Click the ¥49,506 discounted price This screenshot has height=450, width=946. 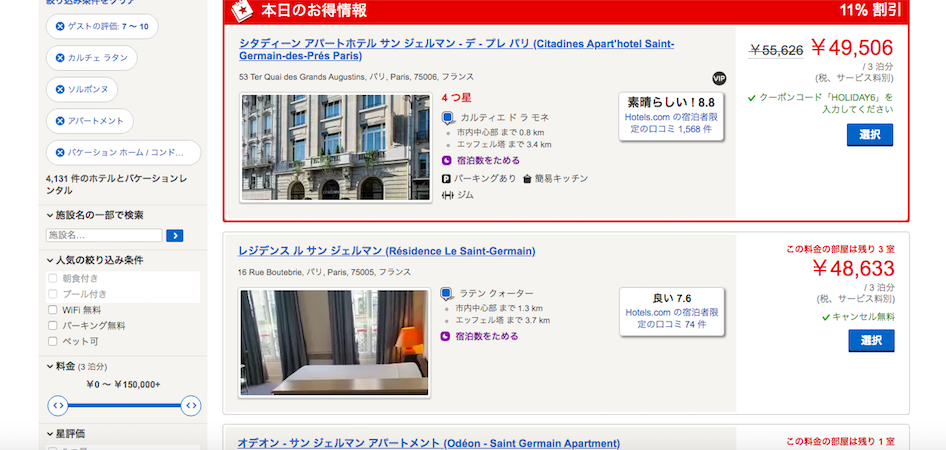(x=852, y=48)
